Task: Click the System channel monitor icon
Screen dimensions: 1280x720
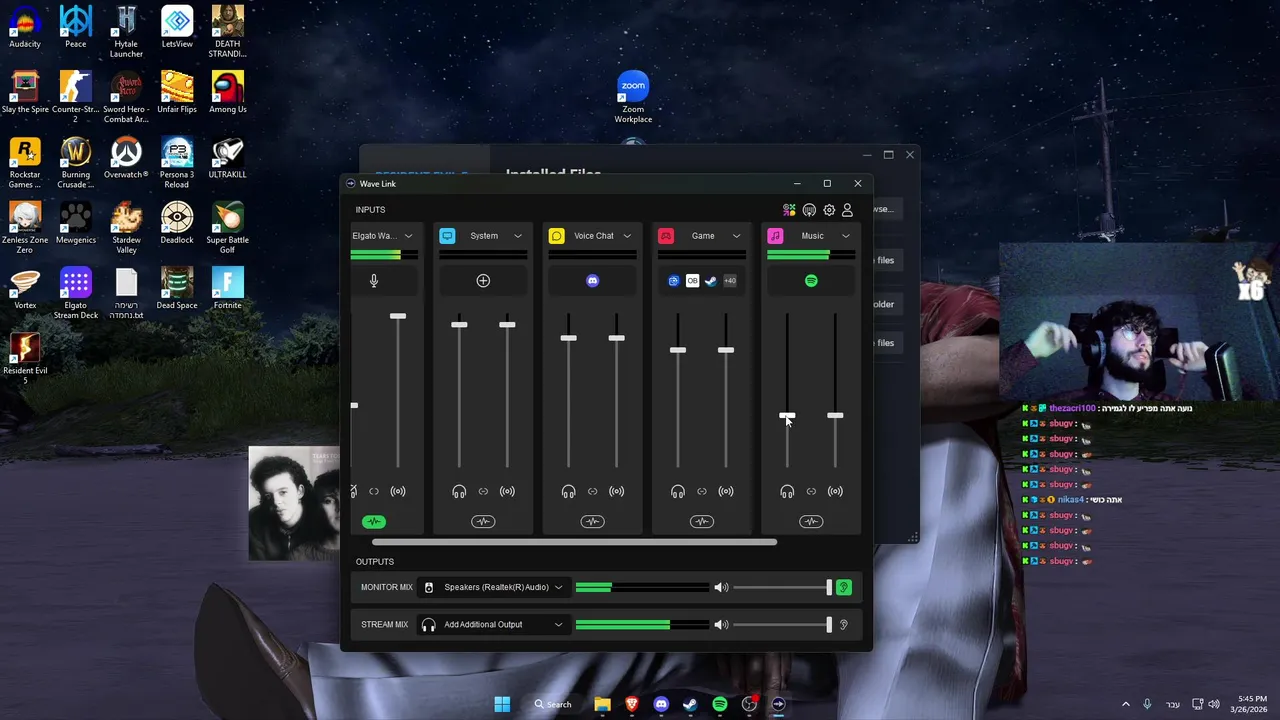Action: click(447, 236)
